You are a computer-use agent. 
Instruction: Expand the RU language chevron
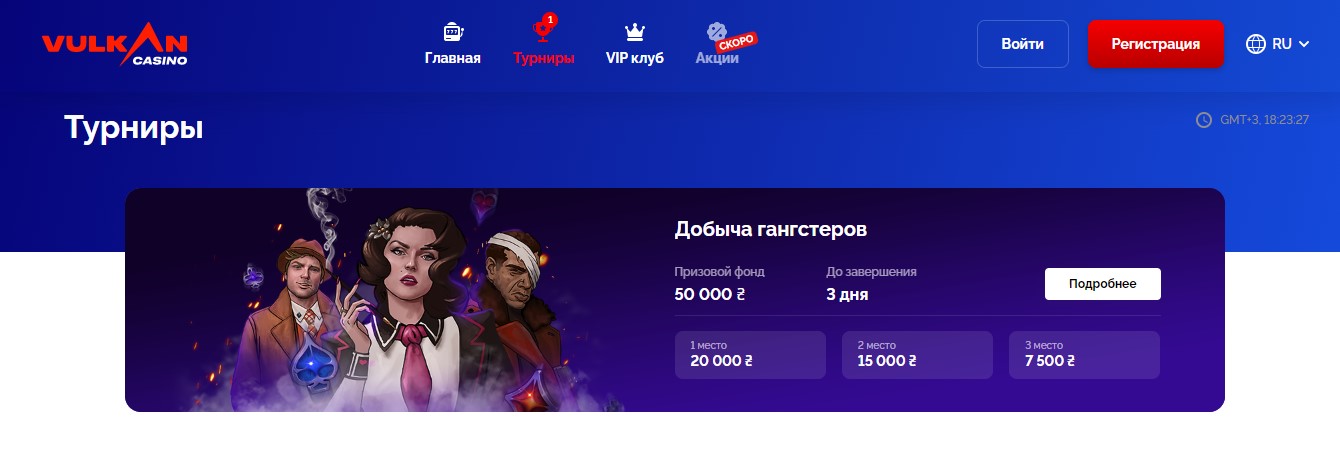tap(1303, 44)
